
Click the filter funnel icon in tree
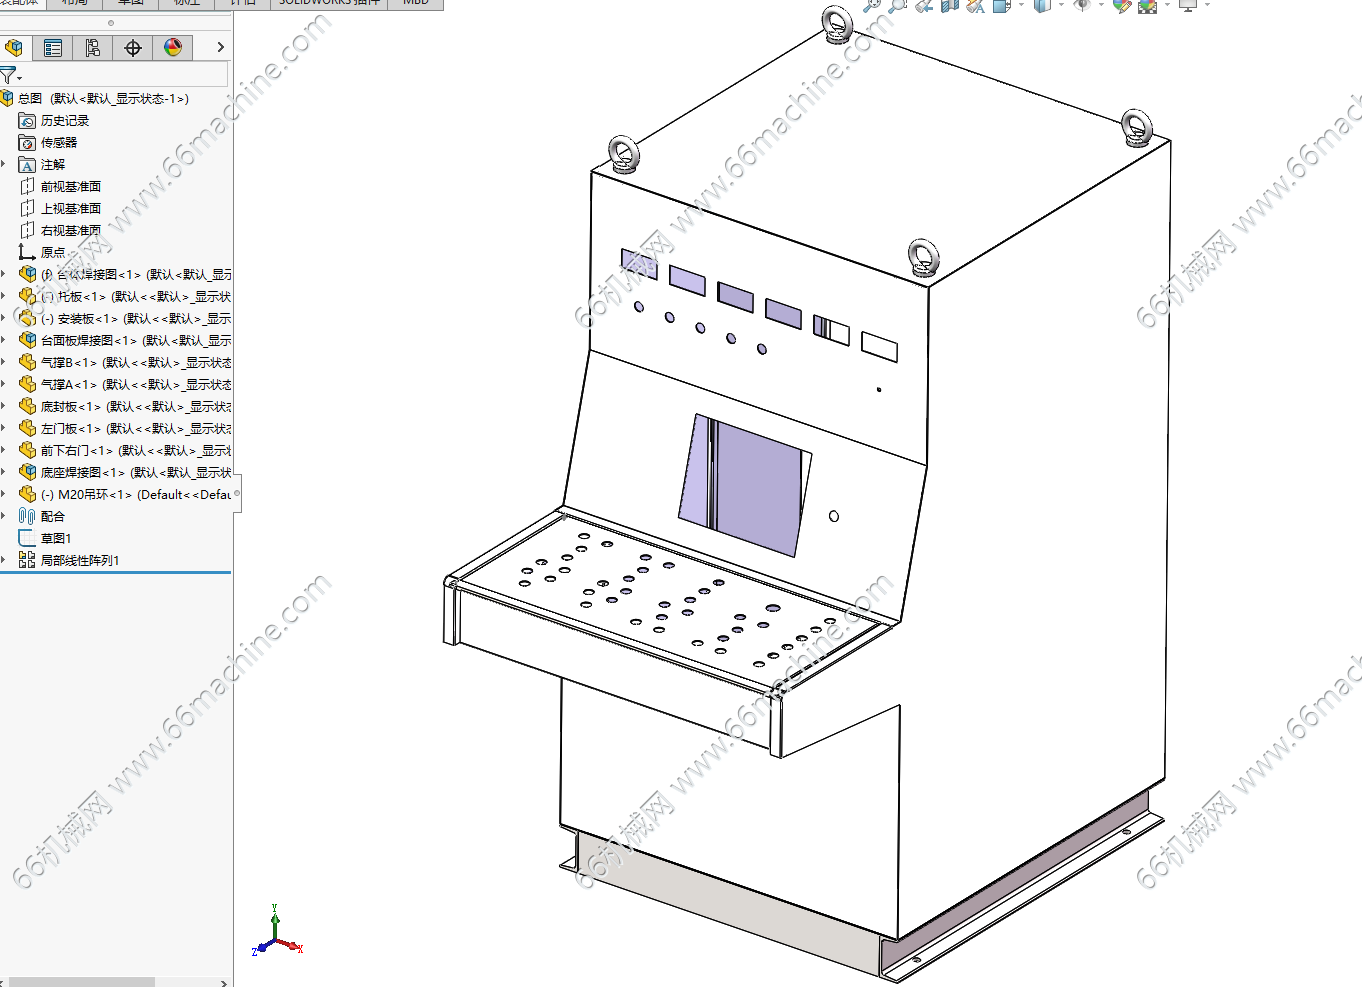click(x=9, y=75)
